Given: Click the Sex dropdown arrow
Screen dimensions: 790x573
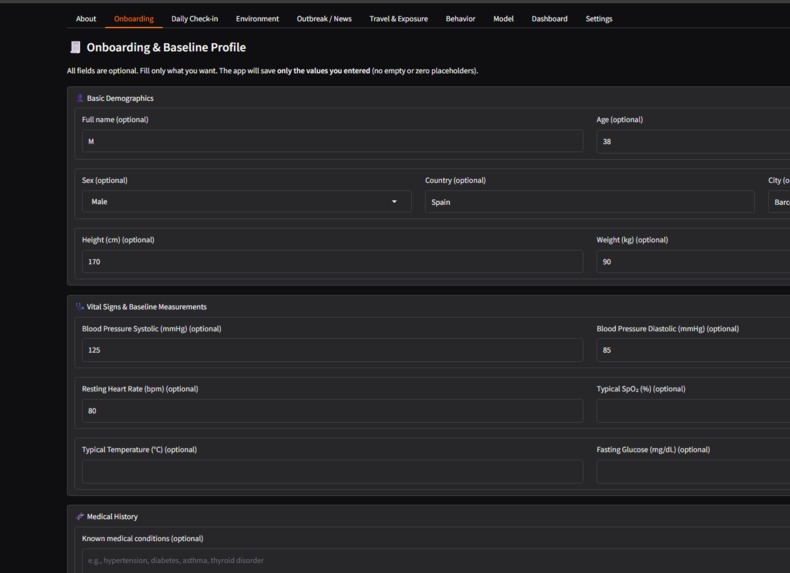Looking at the screenshot, I should 394,202.
